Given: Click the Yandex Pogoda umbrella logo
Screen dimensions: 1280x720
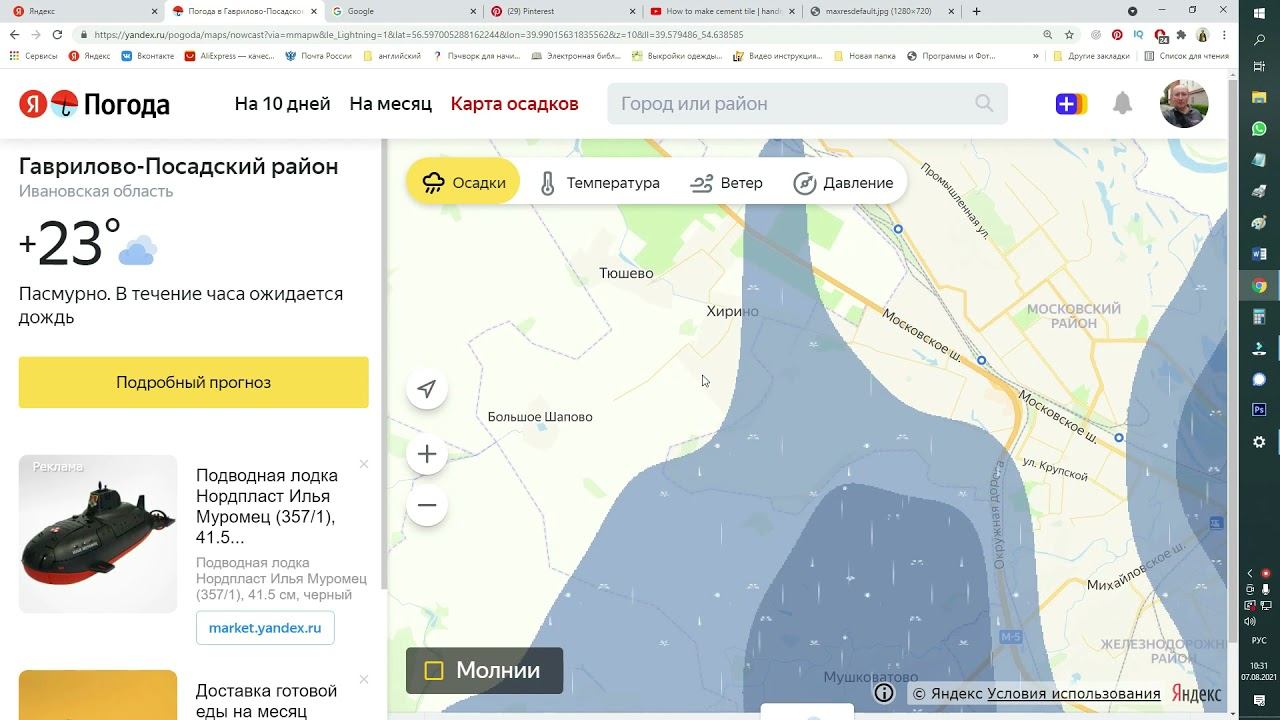Looking at the screenshot, I should point(64,104).
